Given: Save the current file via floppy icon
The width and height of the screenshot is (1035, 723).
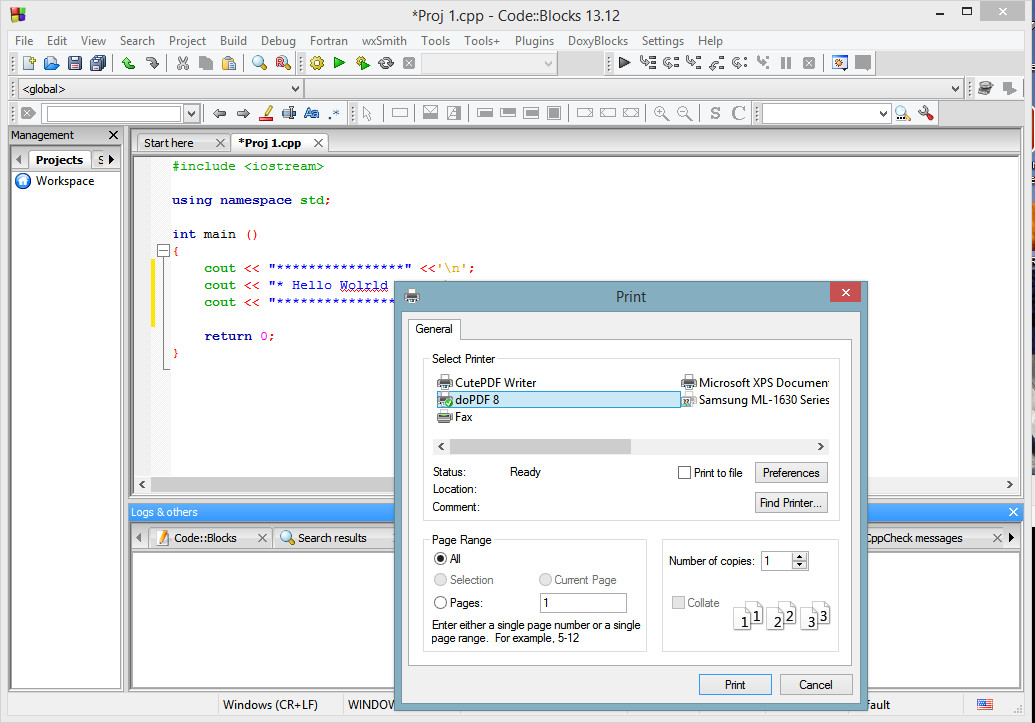Looking at the screenshot, I should 75,63.
